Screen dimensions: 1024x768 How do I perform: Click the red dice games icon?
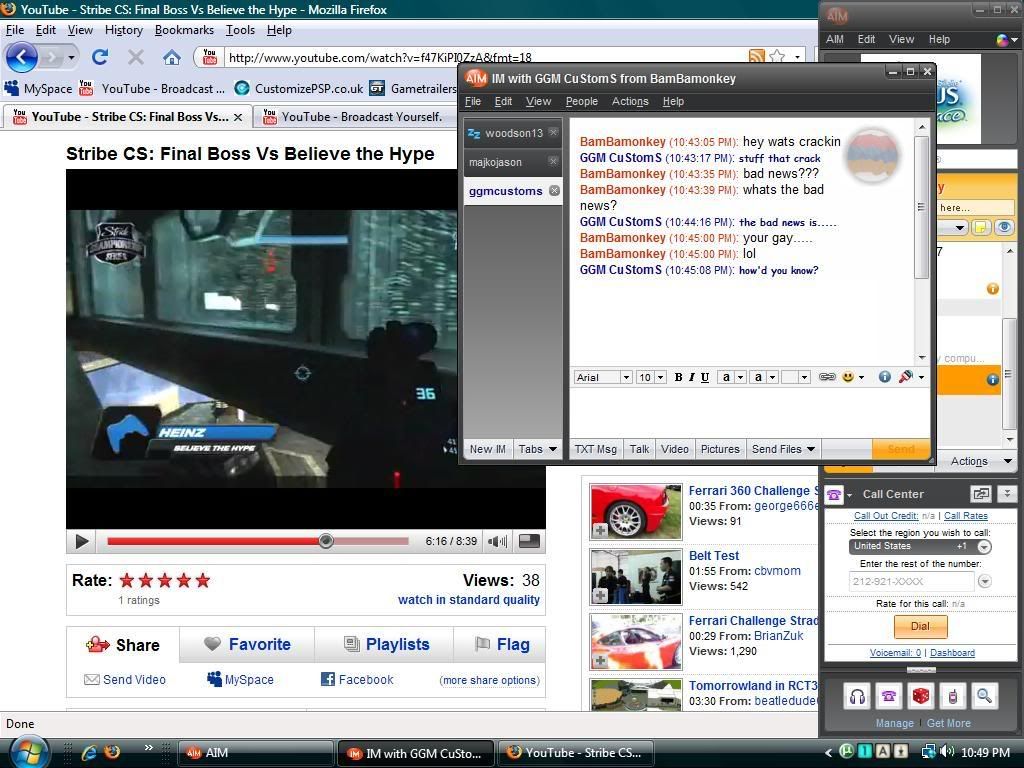(921, 697)
